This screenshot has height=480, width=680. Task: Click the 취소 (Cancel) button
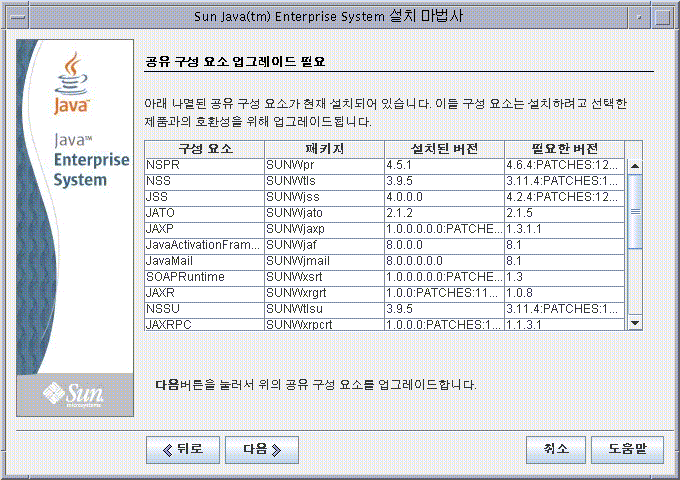click(x=556, y=450)
